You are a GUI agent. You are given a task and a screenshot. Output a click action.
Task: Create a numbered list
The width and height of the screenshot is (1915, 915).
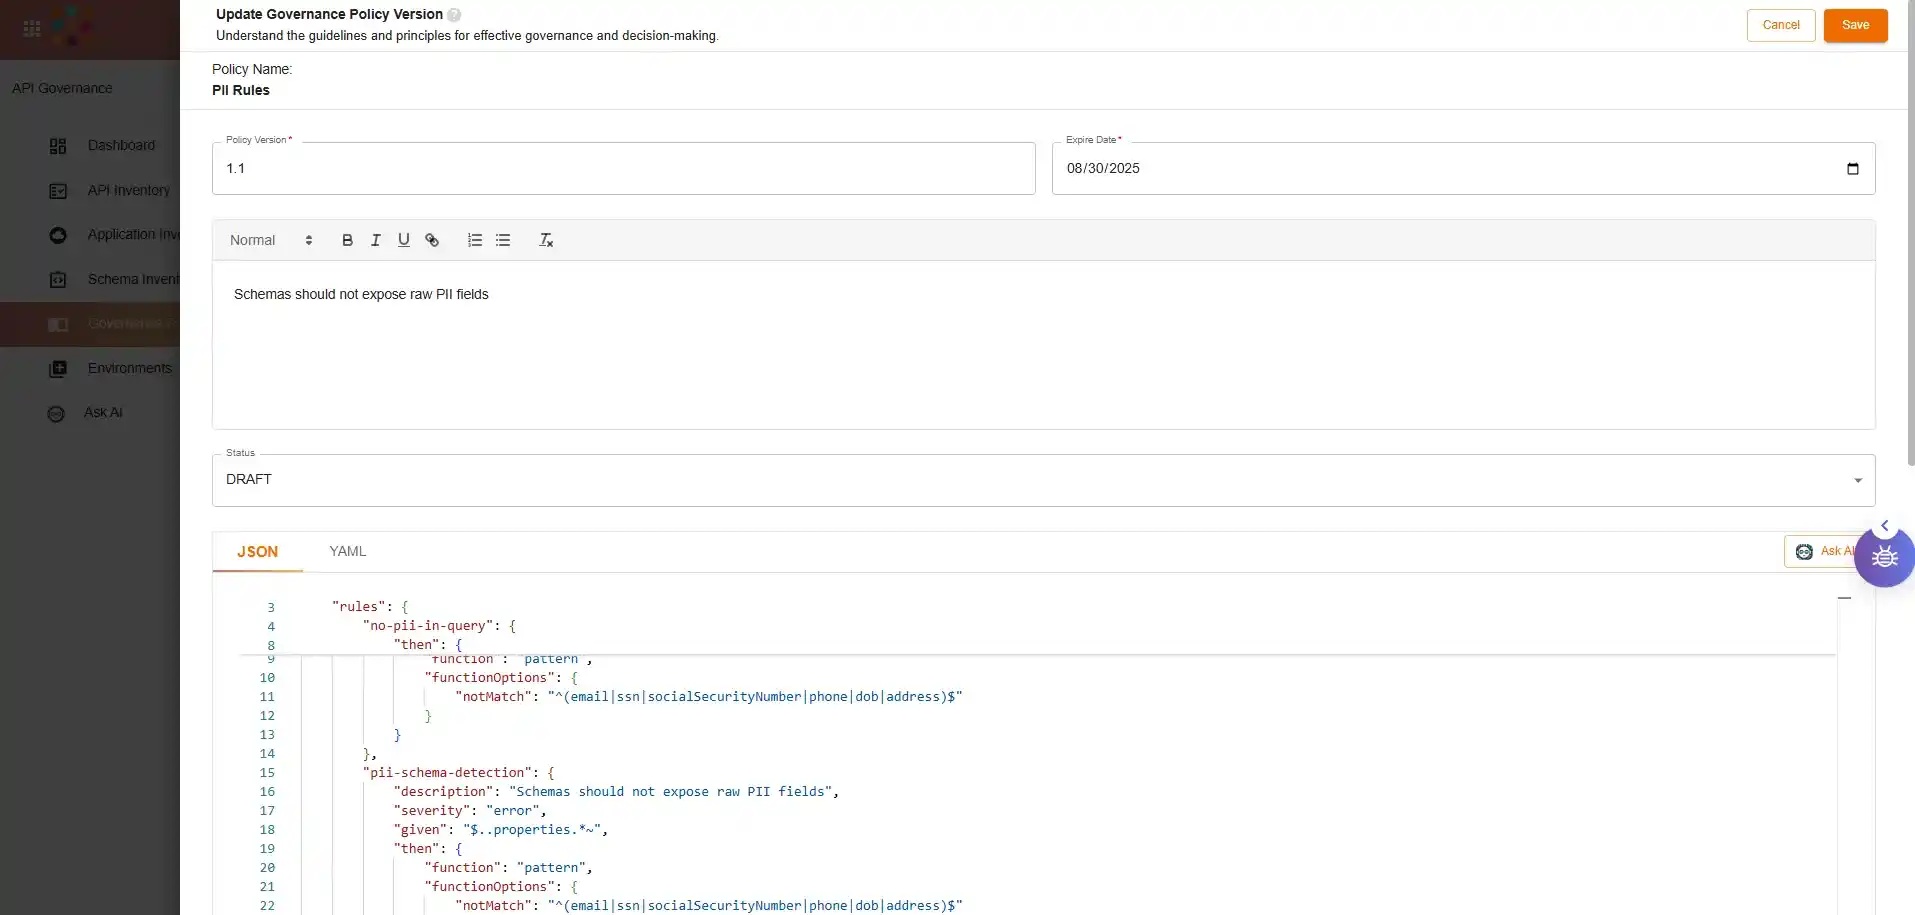pos(475,240)
